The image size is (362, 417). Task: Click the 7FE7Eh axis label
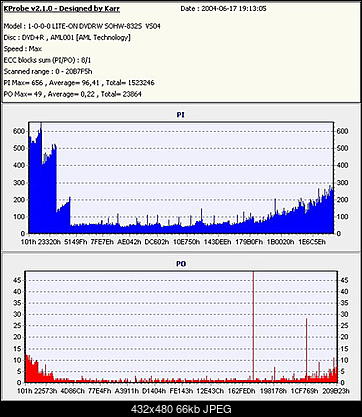tap(102, 242)
